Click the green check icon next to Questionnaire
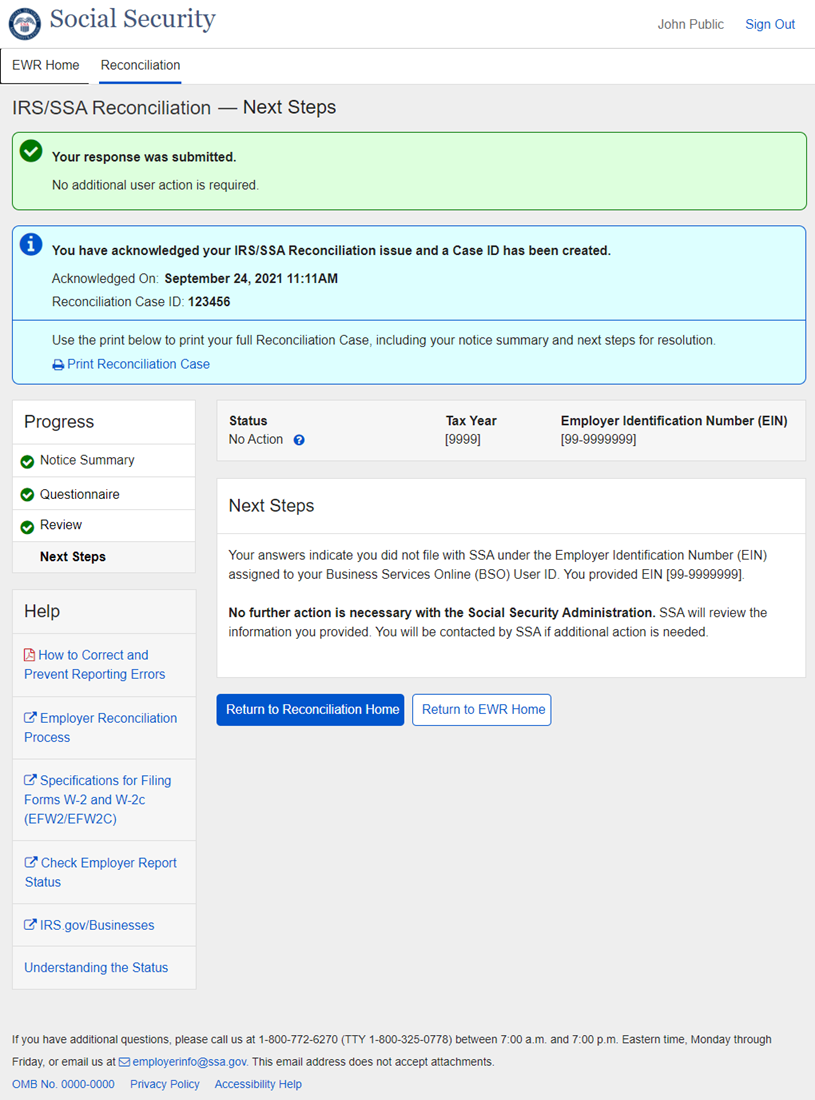 click(x=27, y=495)
